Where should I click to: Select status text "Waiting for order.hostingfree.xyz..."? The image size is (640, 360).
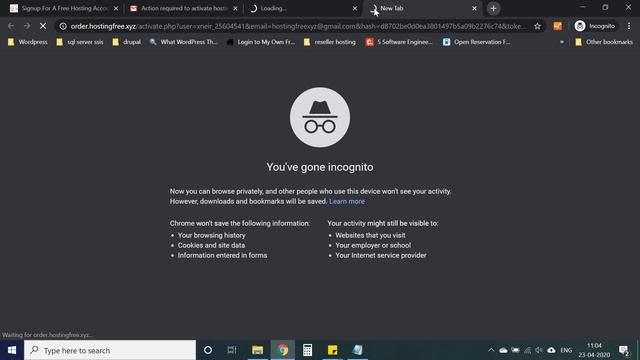(x=47, y=335)
